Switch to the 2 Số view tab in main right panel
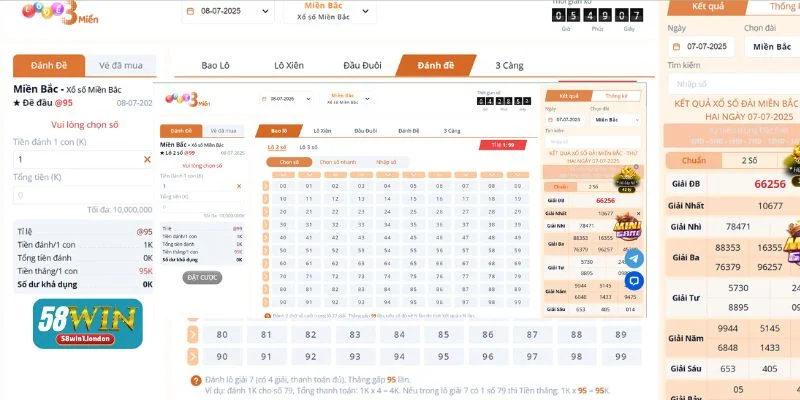Image resolution: width=800 pixels, height=400 pixels. click(749, 160)
